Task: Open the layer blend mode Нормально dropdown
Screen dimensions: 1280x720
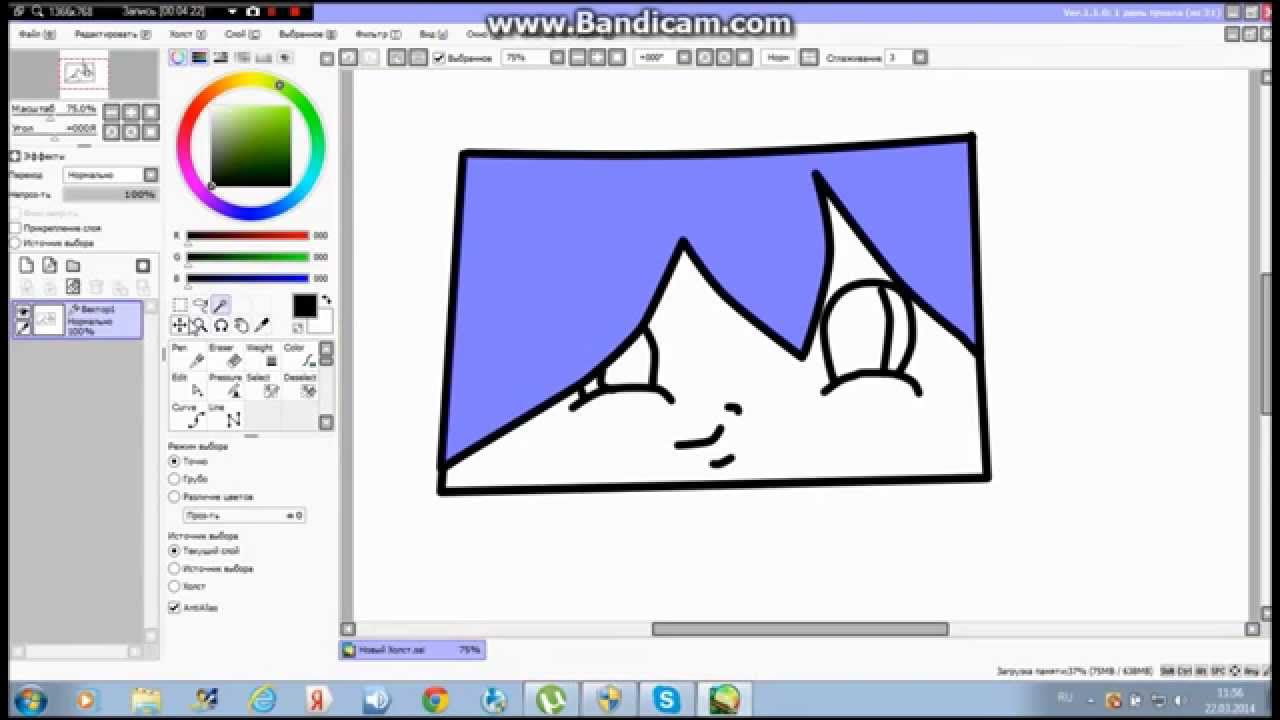Action: coord(110,175)
